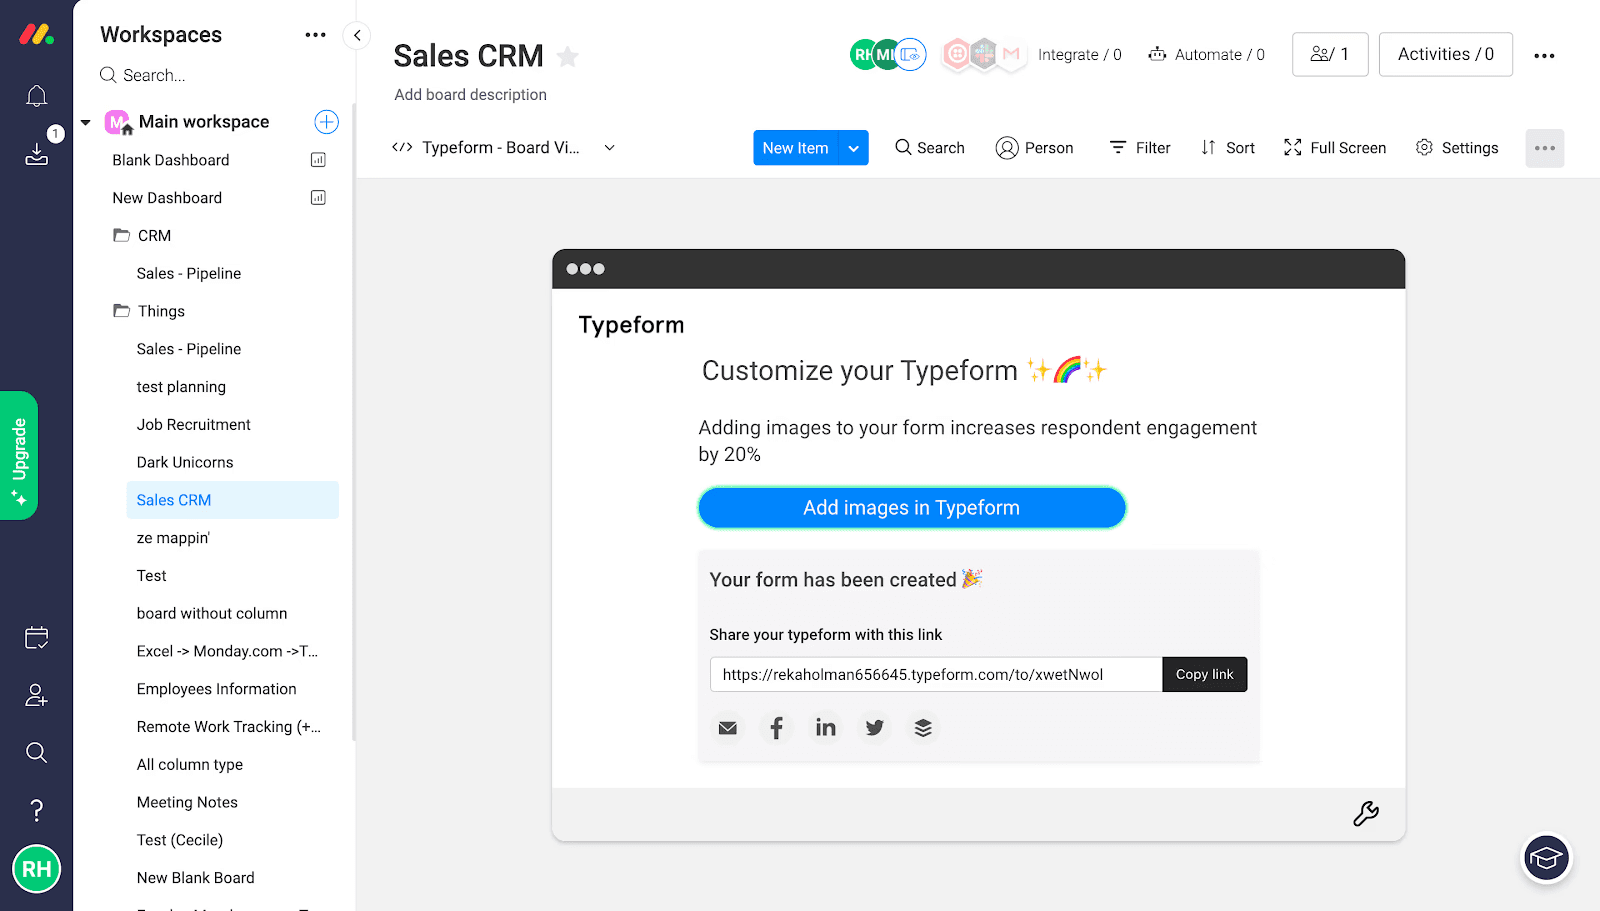Click the Copy link button
Screen dimensions: 1600x911
coord(1205,674)
